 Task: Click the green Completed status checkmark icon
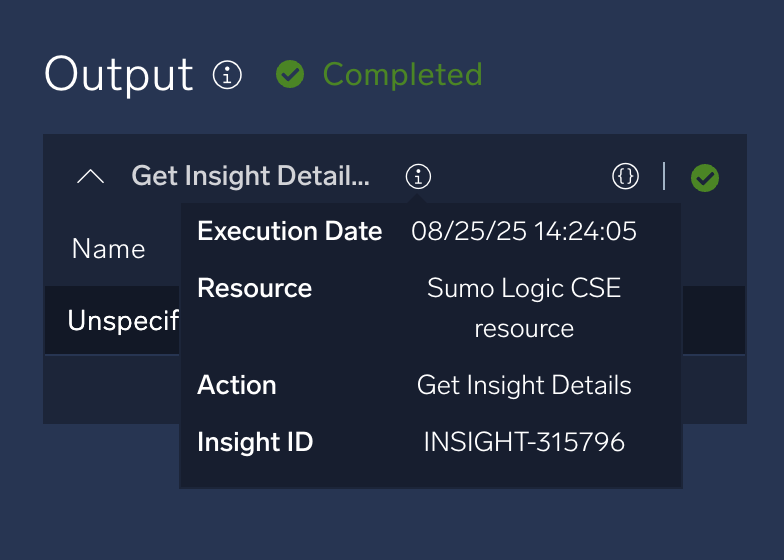tap(290, 74)
